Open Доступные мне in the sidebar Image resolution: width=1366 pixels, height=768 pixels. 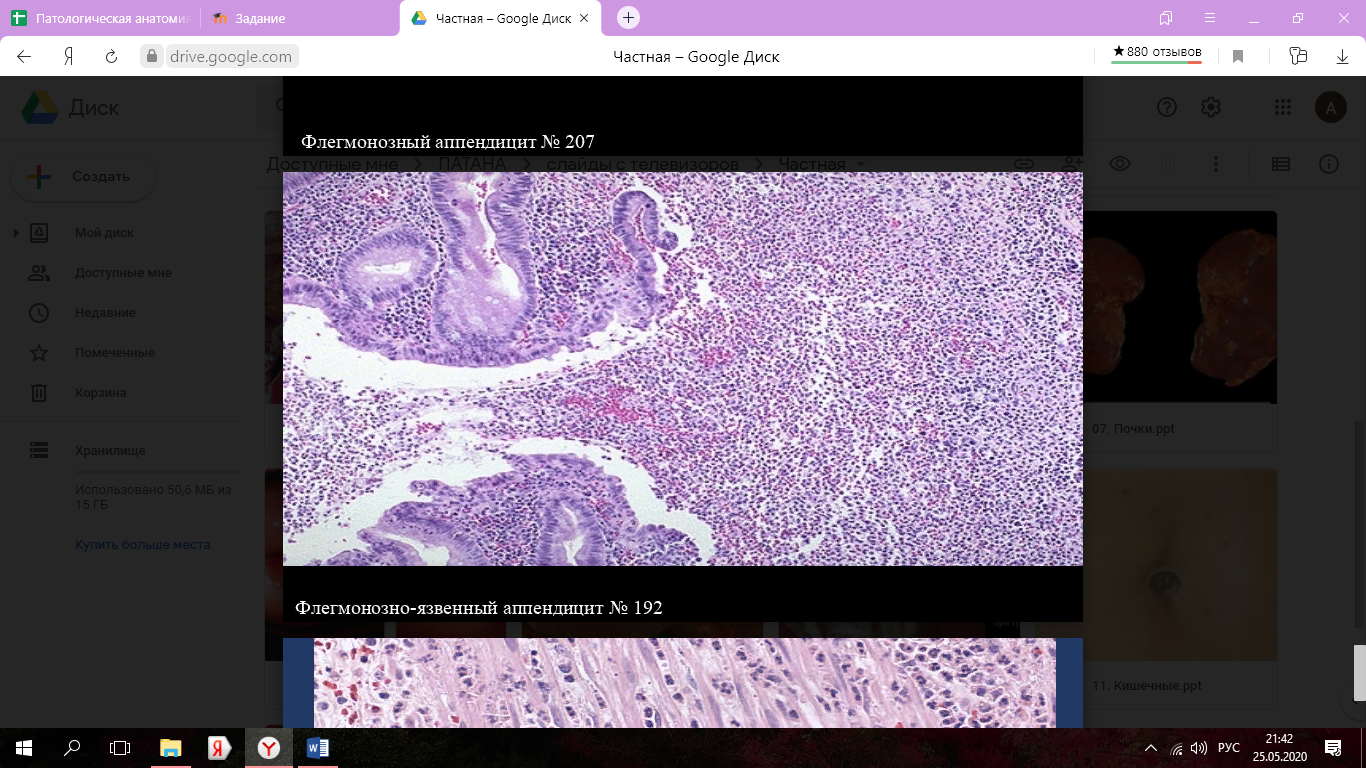click(x=123, y=273)
